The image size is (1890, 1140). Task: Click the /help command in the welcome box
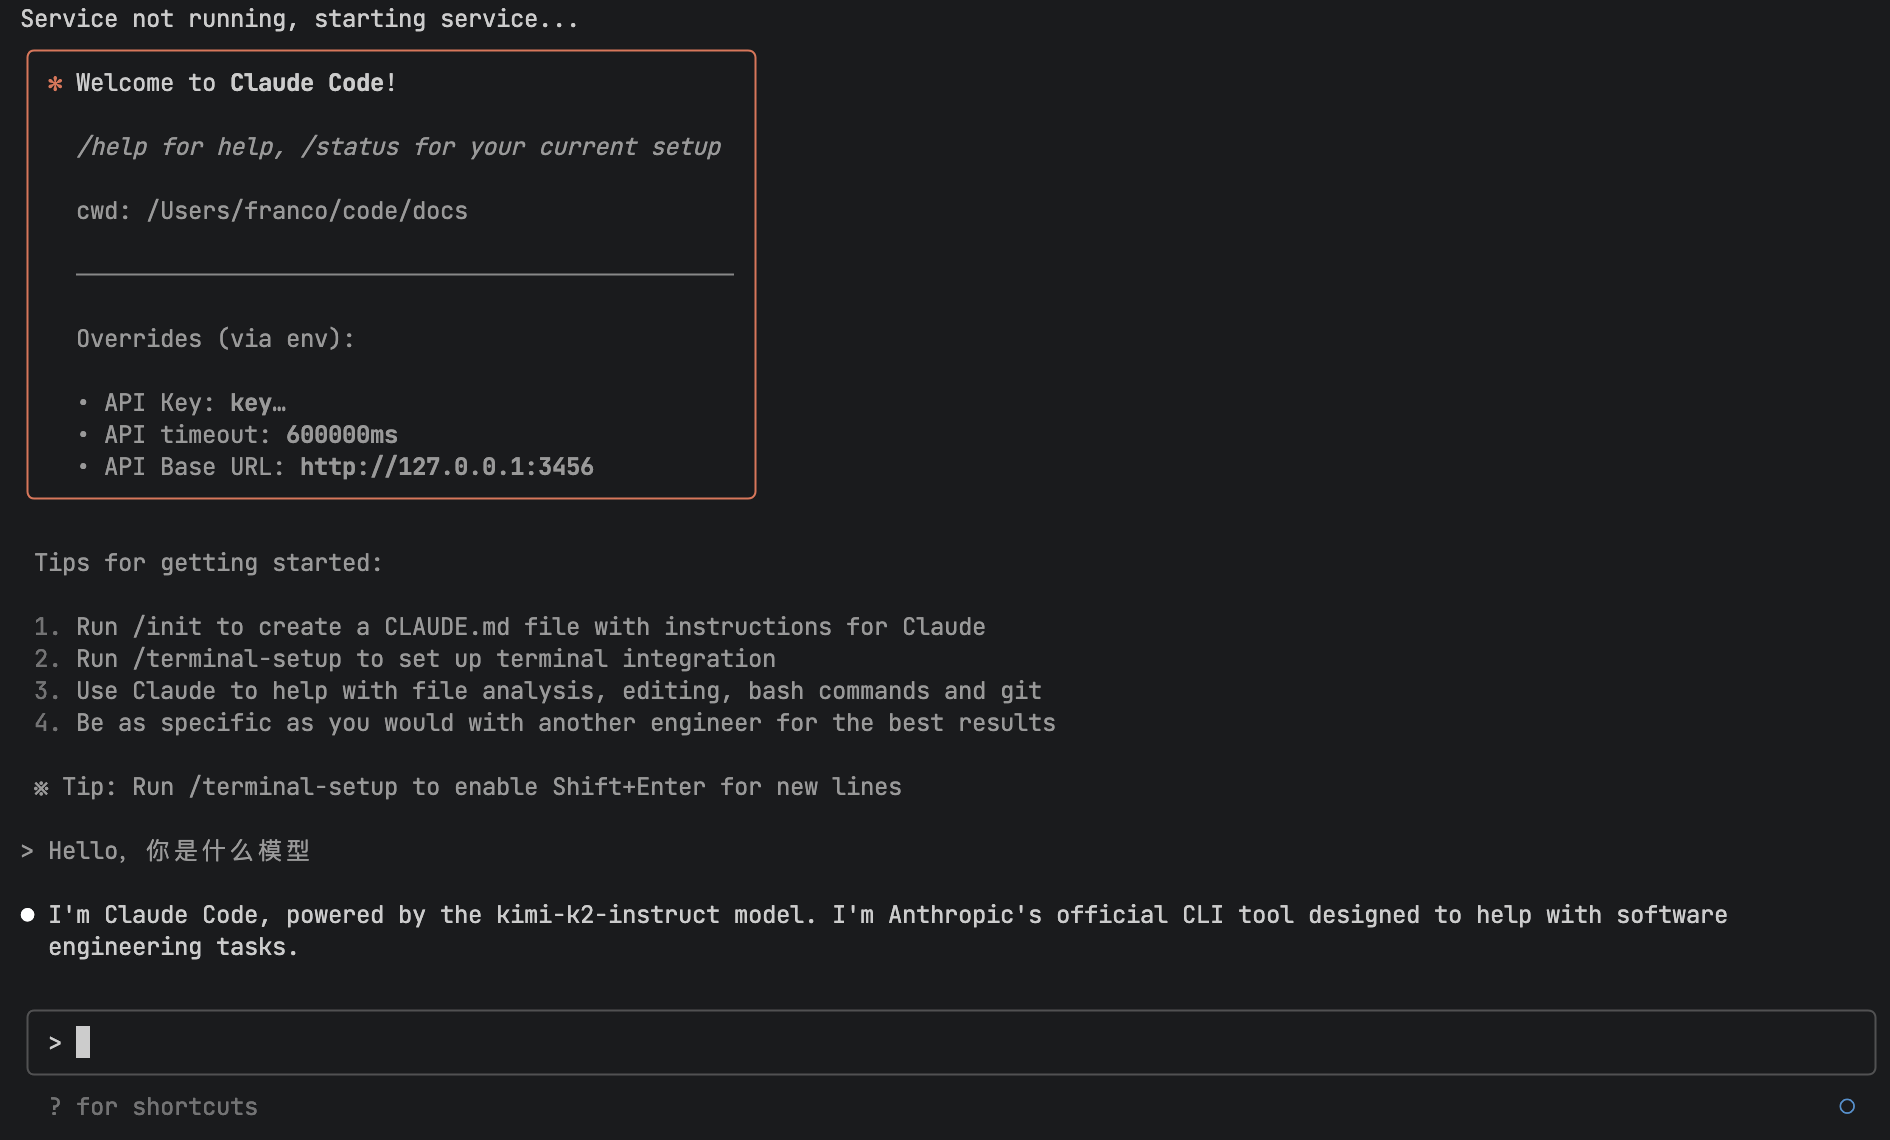tap(111, 147)
